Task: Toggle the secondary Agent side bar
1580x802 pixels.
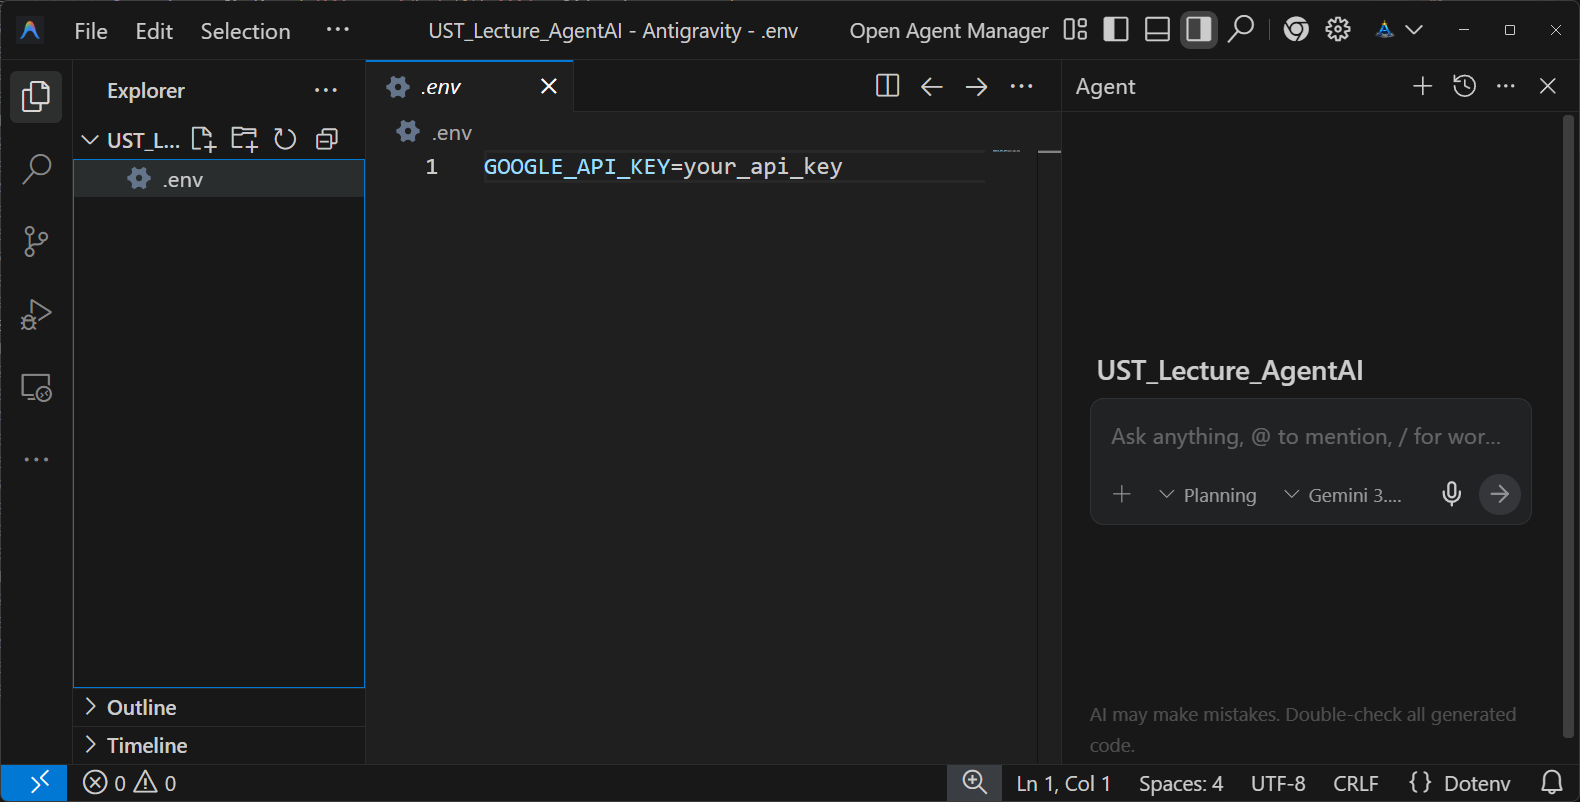Action: point(1198,30)
